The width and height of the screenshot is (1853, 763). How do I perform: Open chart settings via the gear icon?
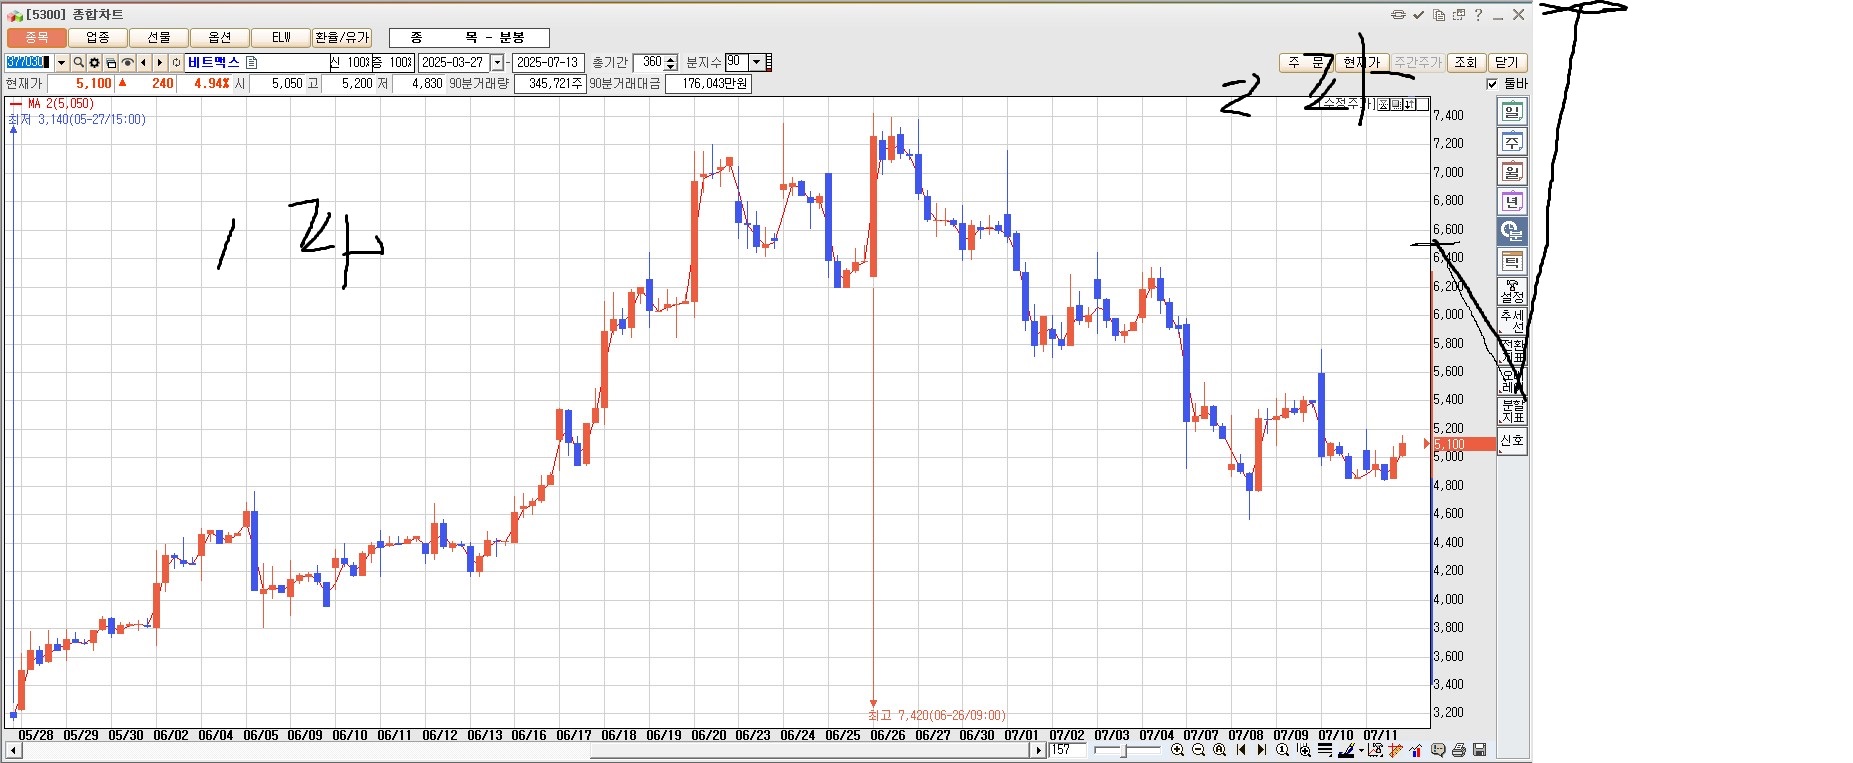(x=95, y=62)
